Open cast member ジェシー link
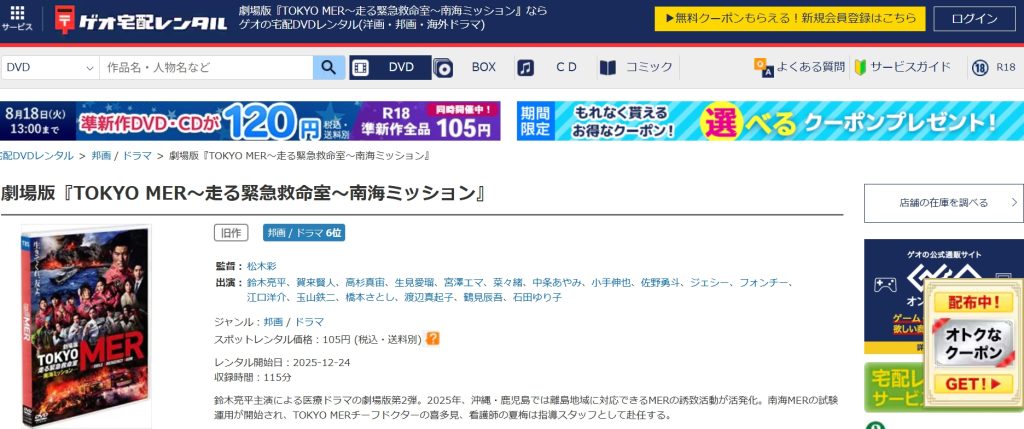 click(709, 283)
